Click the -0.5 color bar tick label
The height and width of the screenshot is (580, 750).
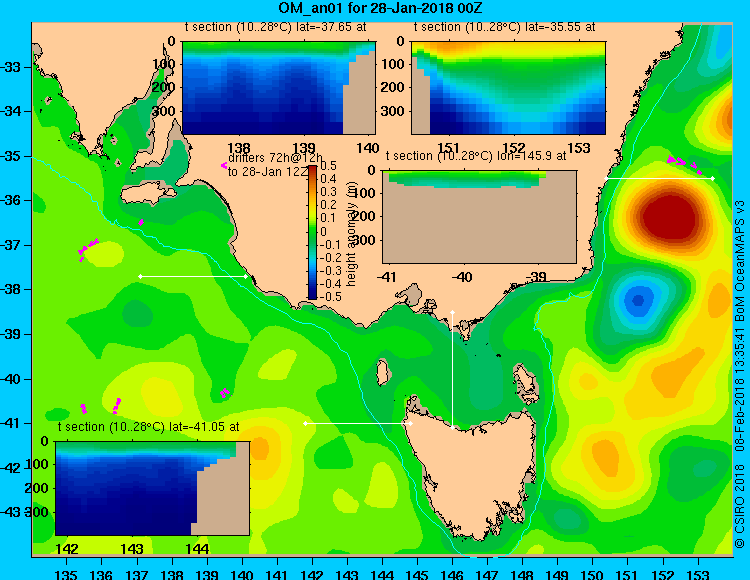coord(331,296)
